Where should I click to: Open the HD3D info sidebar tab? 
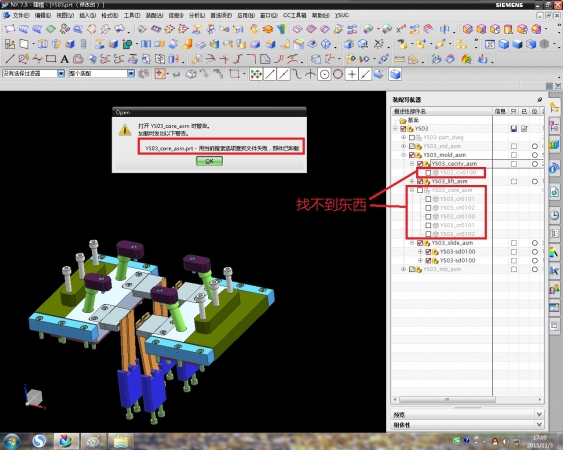(x=554, y=167)
